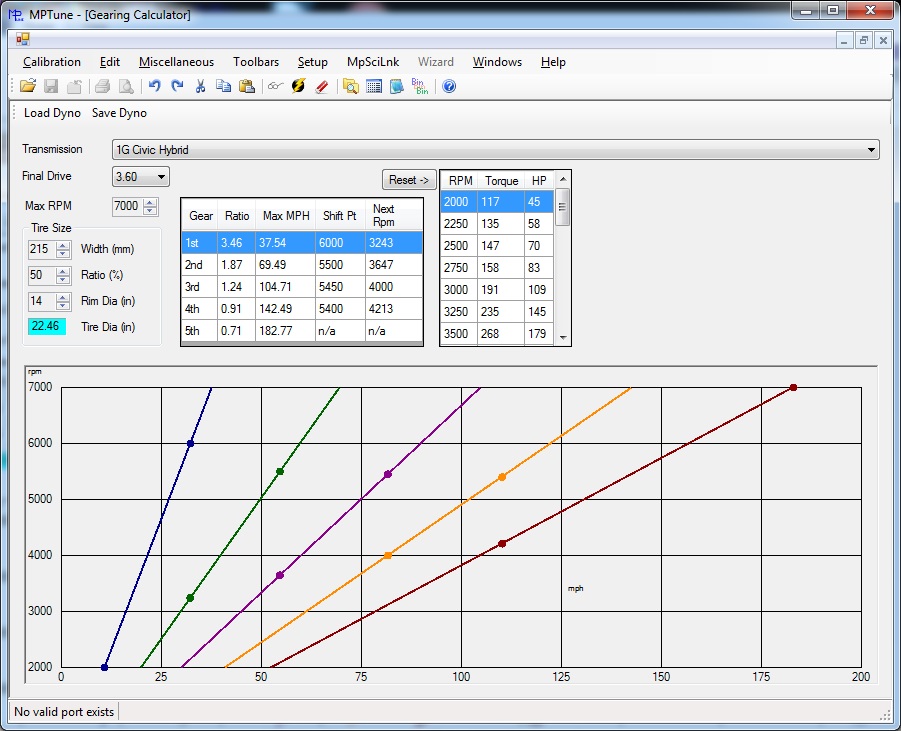This screenshot has width=901, height=731.
Task: Click the 104.71 Max MPH cell
Action: tap(285, 287)
